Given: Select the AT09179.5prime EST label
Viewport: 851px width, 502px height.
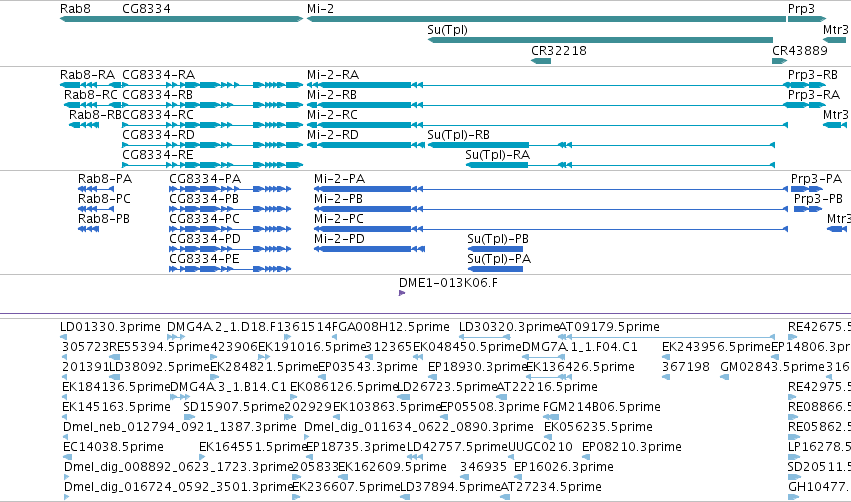Looking at the screenshot, I should point(609,327).
